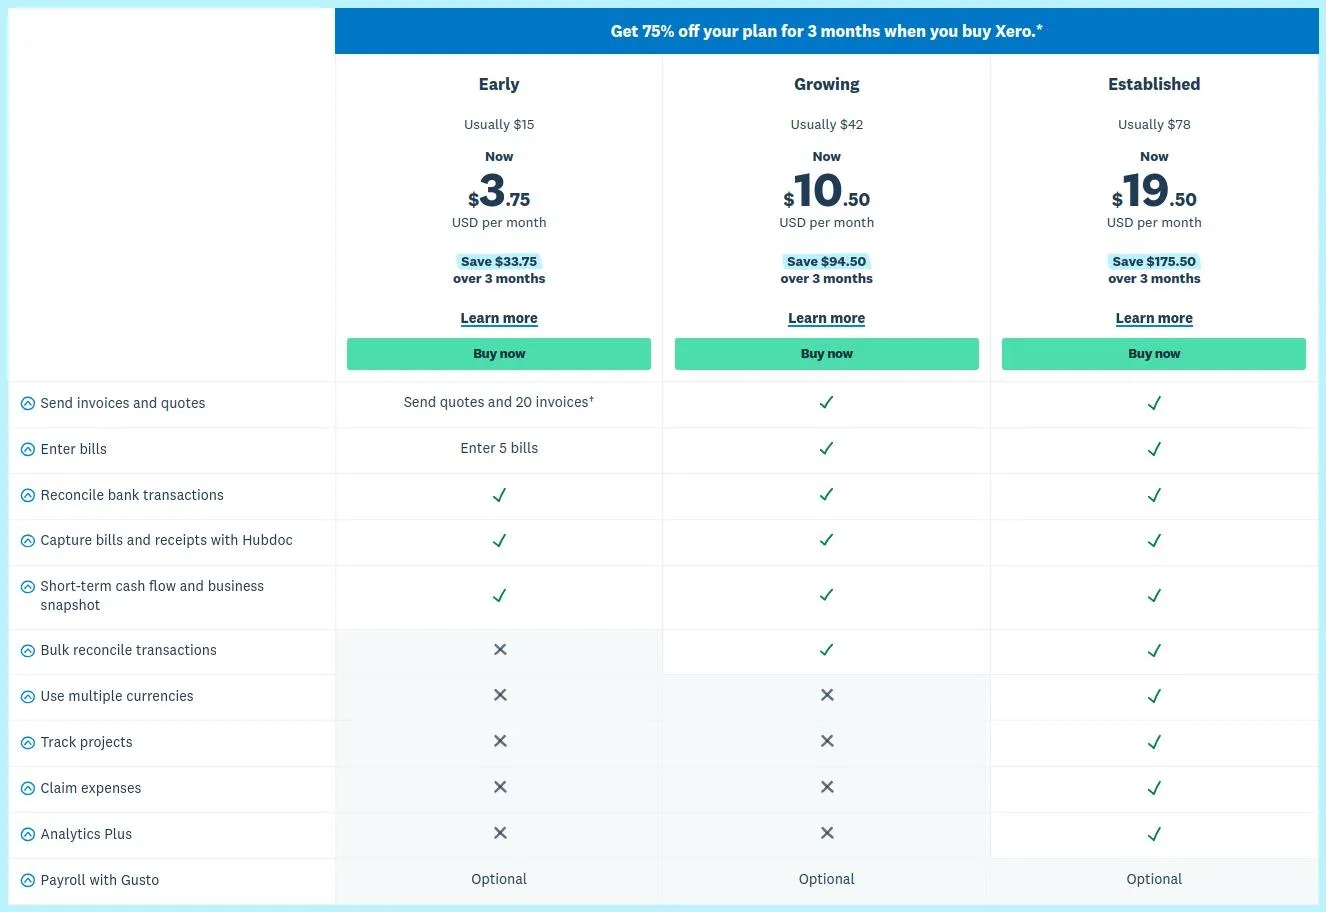
Task: Expand the 'Analytics Plus' chevron icon
Action: pos(28,835)
